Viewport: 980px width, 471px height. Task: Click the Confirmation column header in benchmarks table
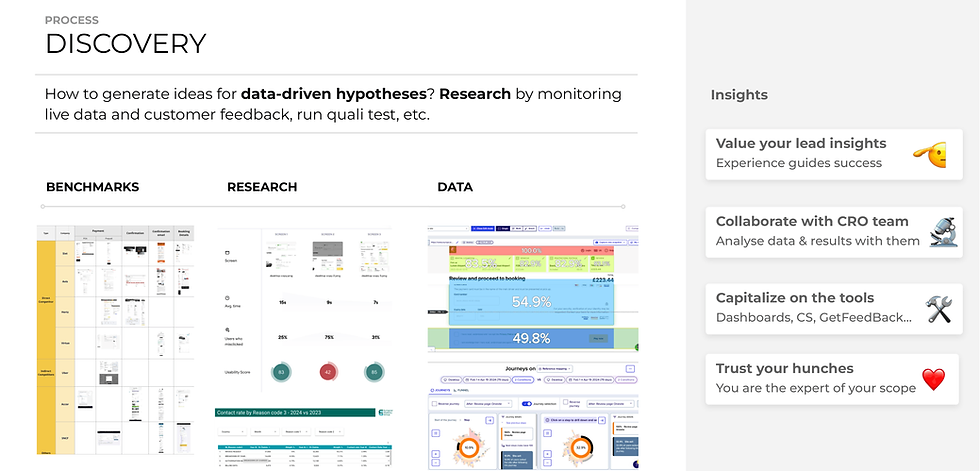[136, 232]
